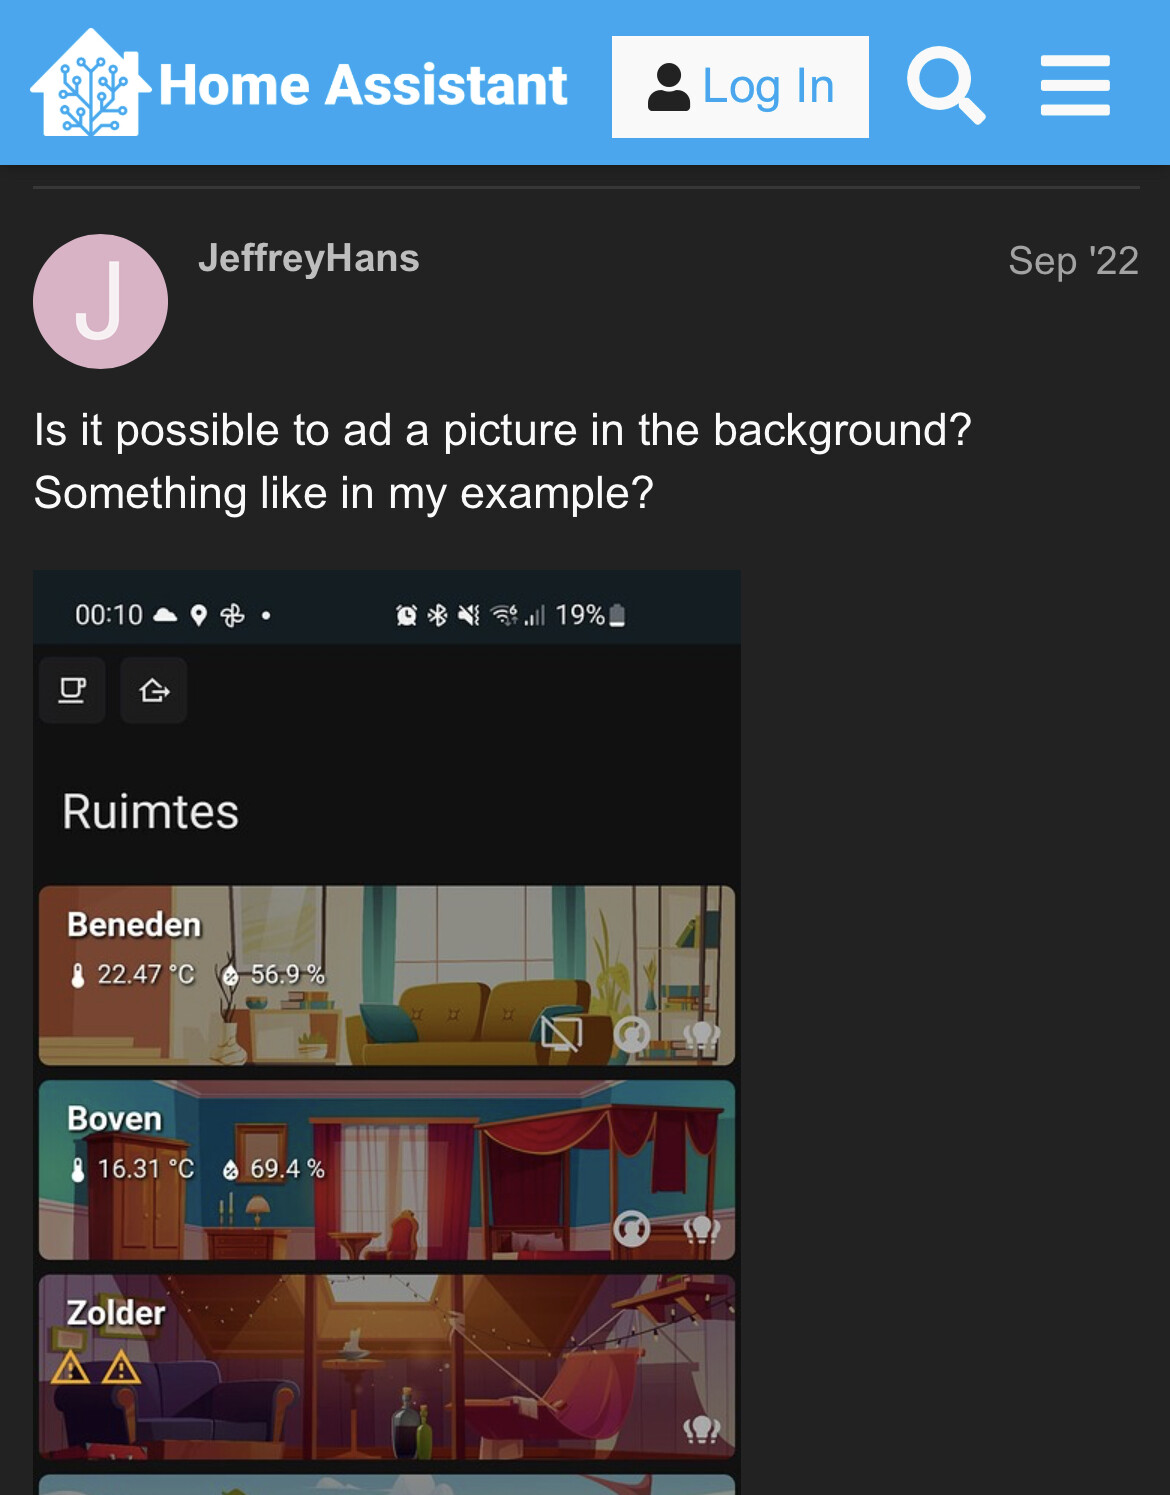Screen dimensions: 1170x1495
Task: Open the hamburger menu
Action: click(x=1075, y=86)
